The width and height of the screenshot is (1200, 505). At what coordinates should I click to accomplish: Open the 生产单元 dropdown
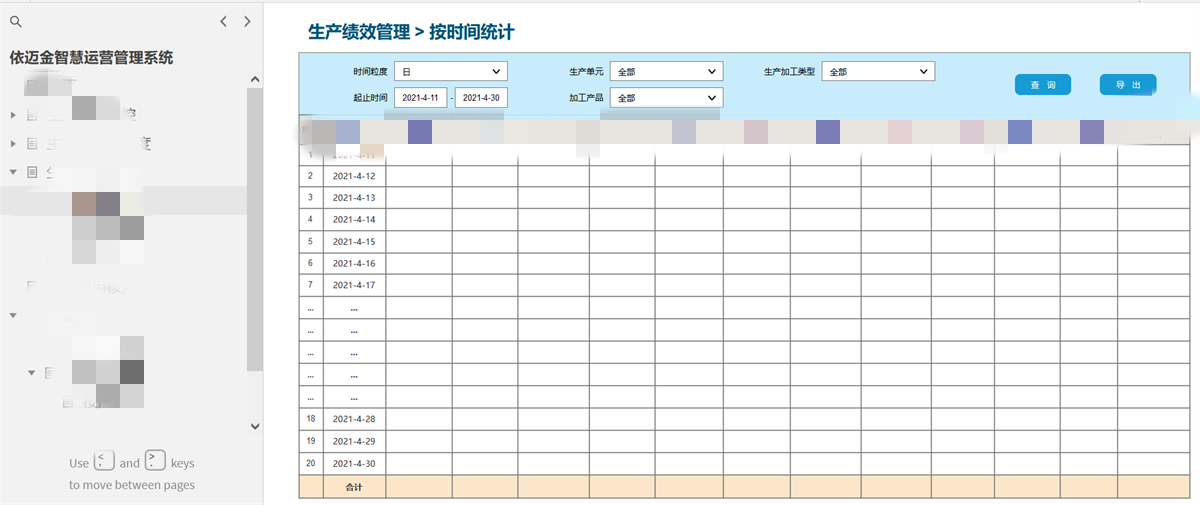(x=666, y=72)
